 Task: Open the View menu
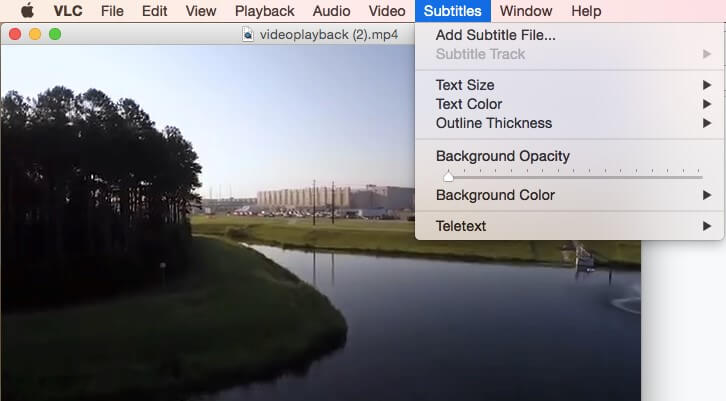[200, 11]
